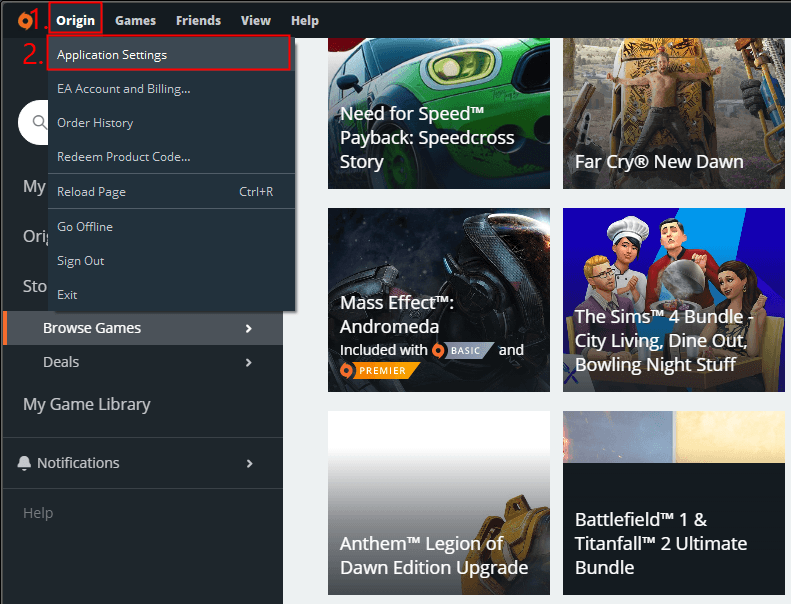Expand Browse Games chevron arrow
The height and width of the screenshot is (604, 791).
pyautogui.click(x=248, y=328)
